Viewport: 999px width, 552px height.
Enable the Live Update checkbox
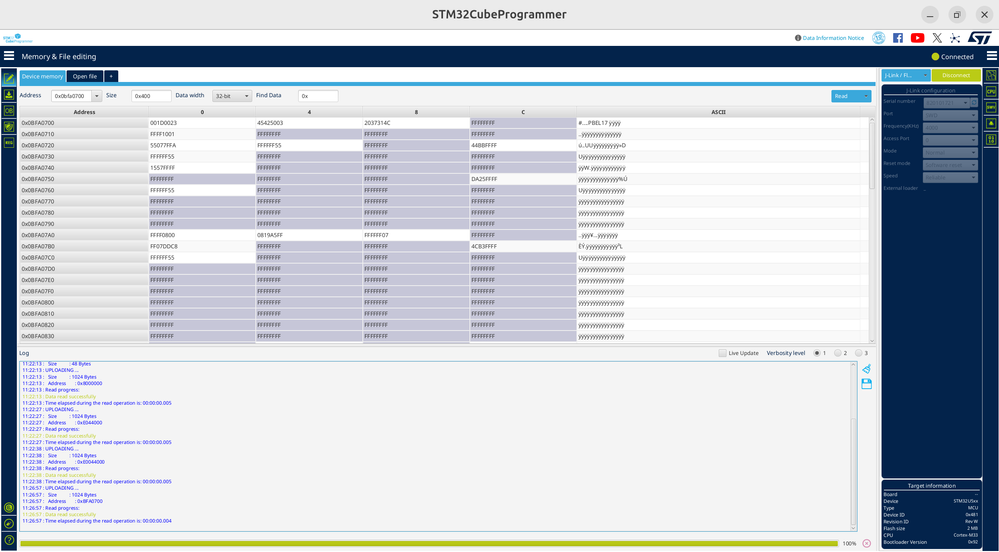click(x=722, y=353)
